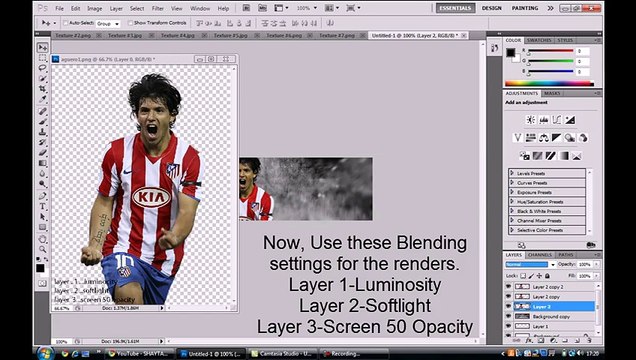Select the Clone Stamp tool

coord(42,132)
